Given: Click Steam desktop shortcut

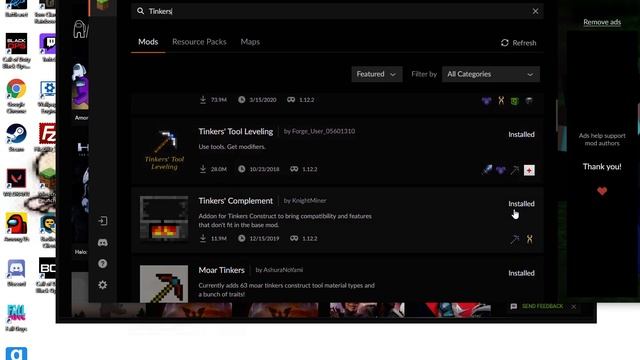Looking at the screenshot, I should tap(16, 138).
